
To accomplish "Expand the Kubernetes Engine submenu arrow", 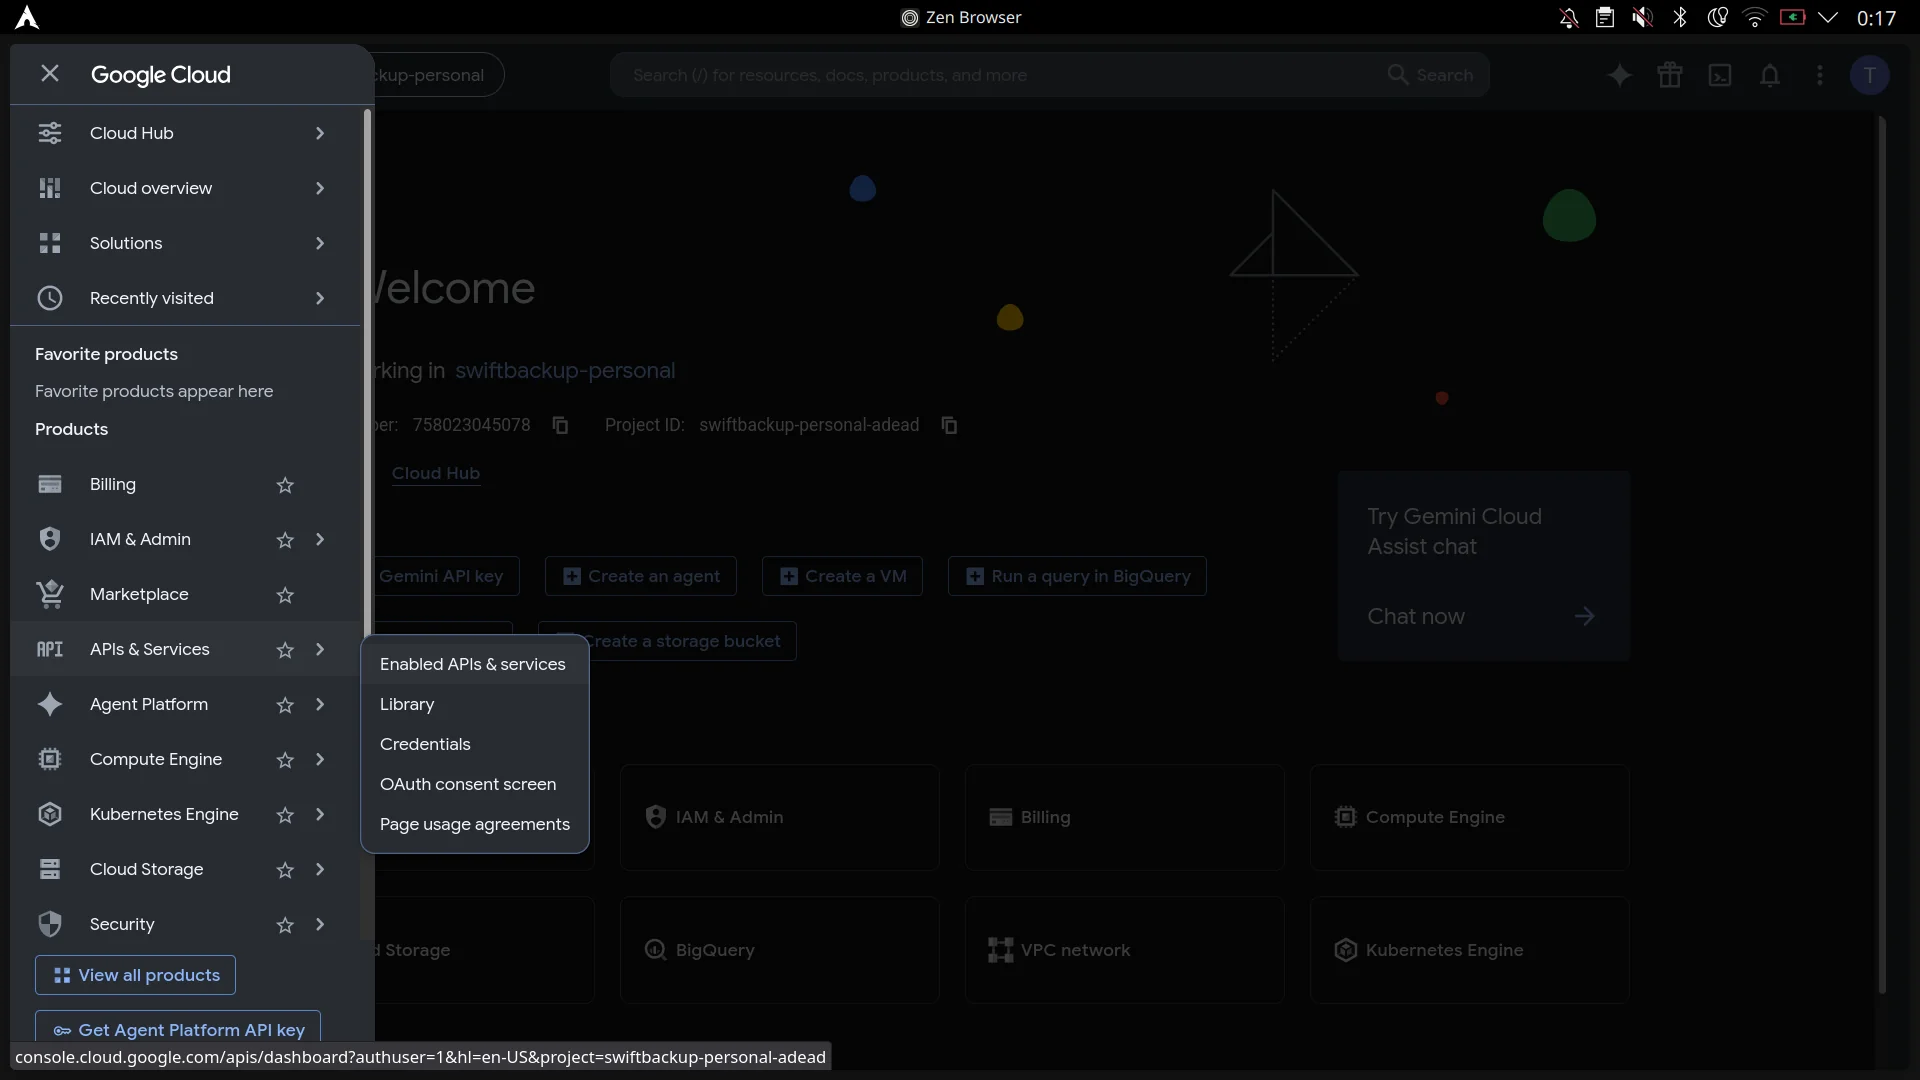I will (x=320, y=814).
